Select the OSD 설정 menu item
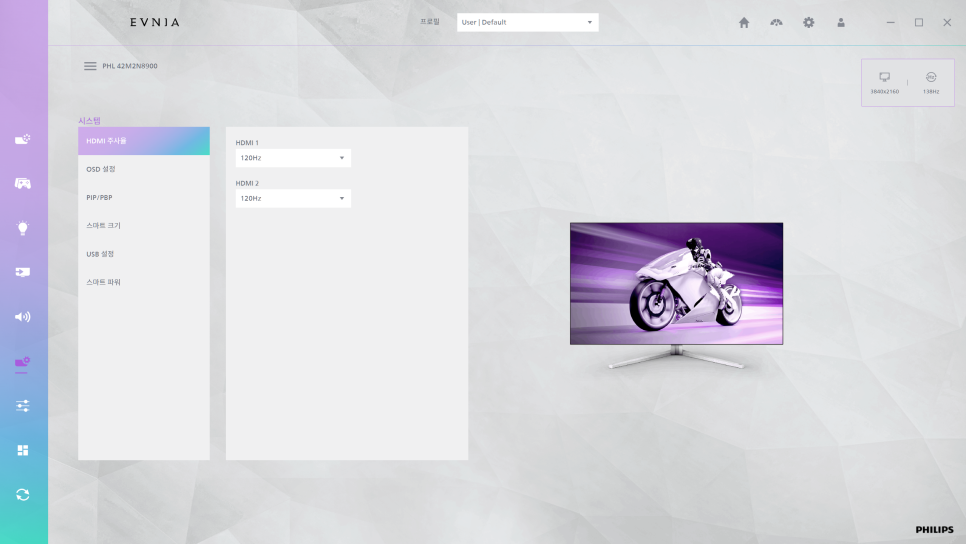The image size is (966, 544). 143,169
